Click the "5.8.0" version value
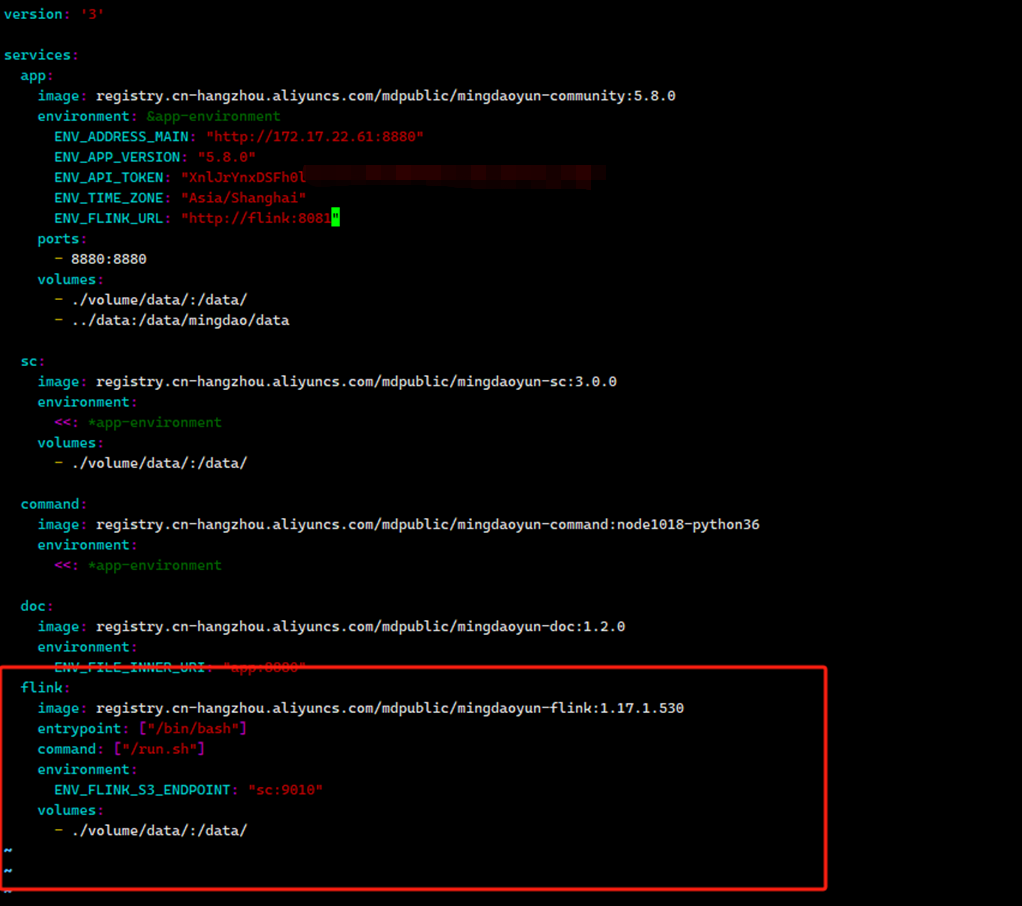Screen dimensions: 1022x906 226,157
